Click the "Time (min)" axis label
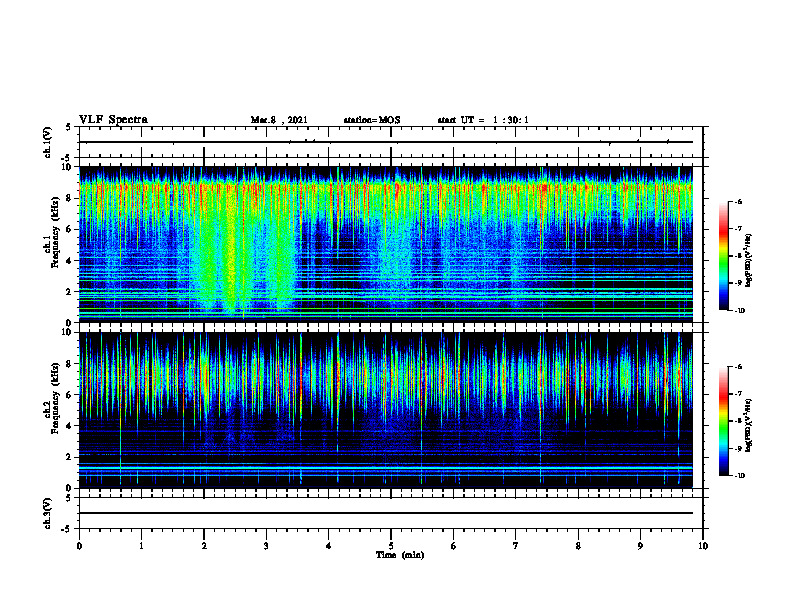 400,555
